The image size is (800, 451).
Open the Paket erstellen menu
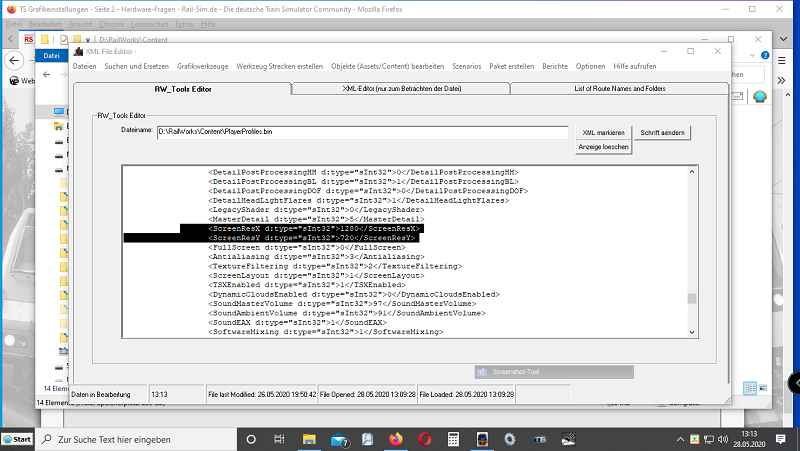[511, 66]
